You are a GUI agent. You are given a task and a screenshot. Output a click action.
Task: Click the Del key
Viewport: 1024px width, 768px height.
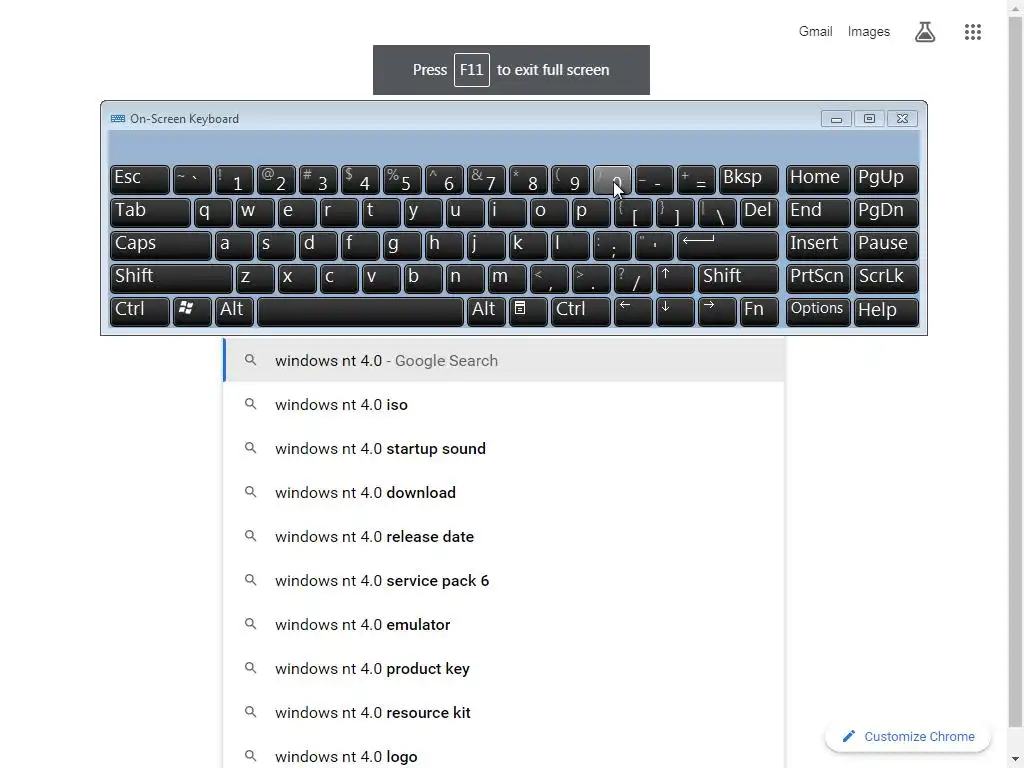coord(759,213)
